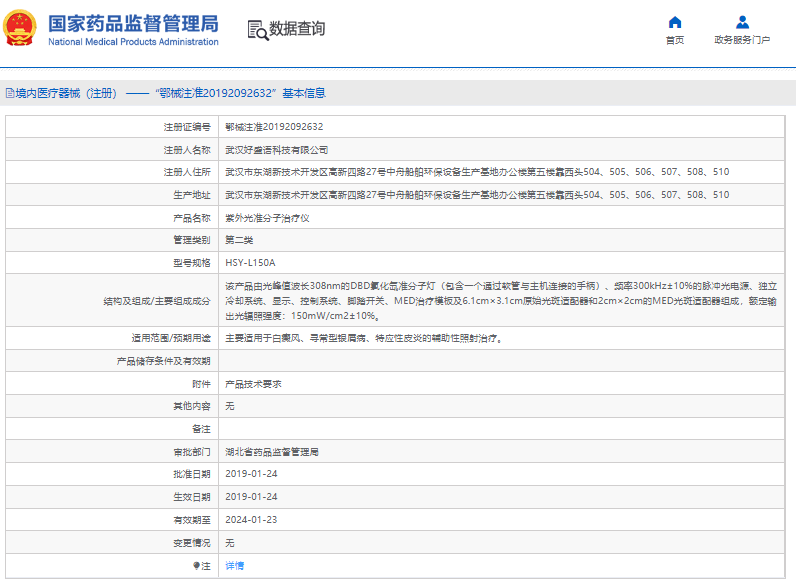Click 政务服务门户 label
This screenshot has width=796, height=580.
tap(742, 40)
